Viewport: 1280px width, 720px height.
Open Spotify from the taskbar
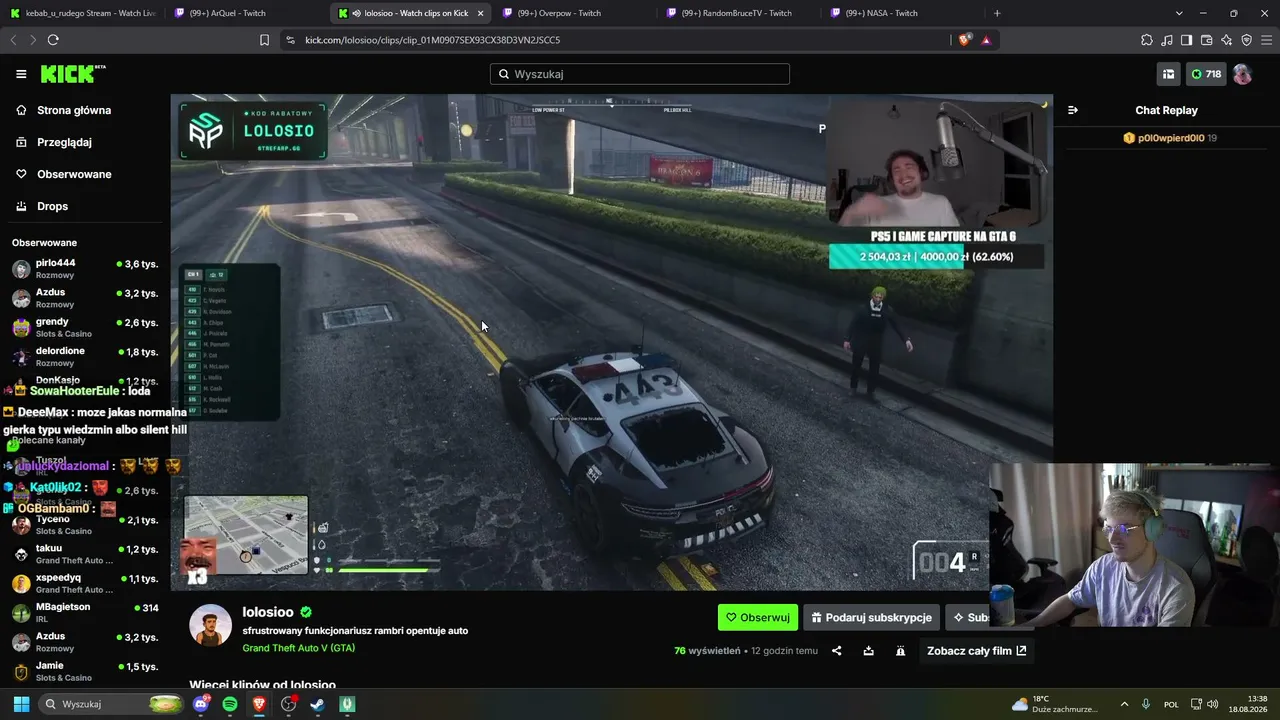pos(230,704)
